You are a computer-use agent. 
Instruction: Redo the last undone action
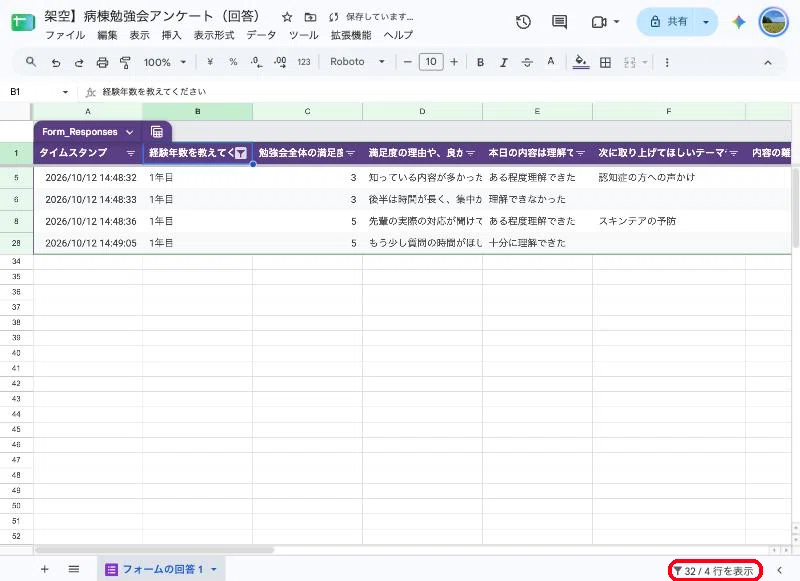(x=79, y=63)
